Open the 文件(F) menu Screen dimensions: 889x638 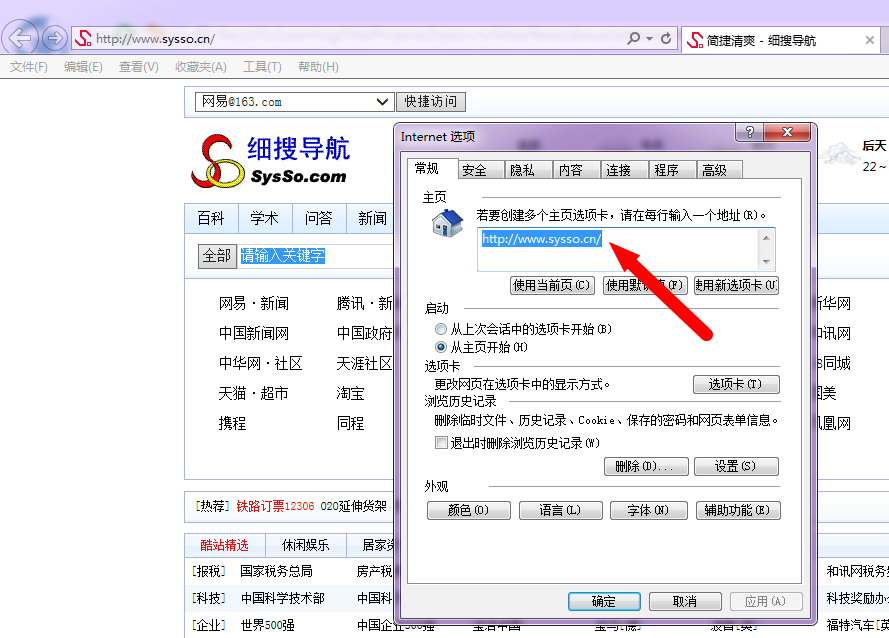28,67
